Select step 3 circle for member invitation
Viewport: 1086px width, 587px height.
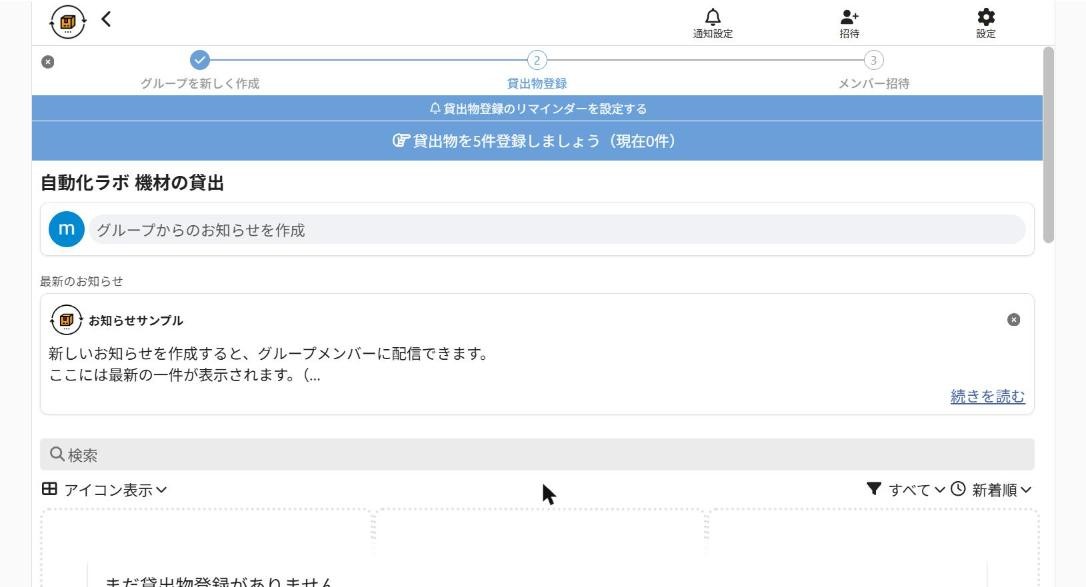873,60
